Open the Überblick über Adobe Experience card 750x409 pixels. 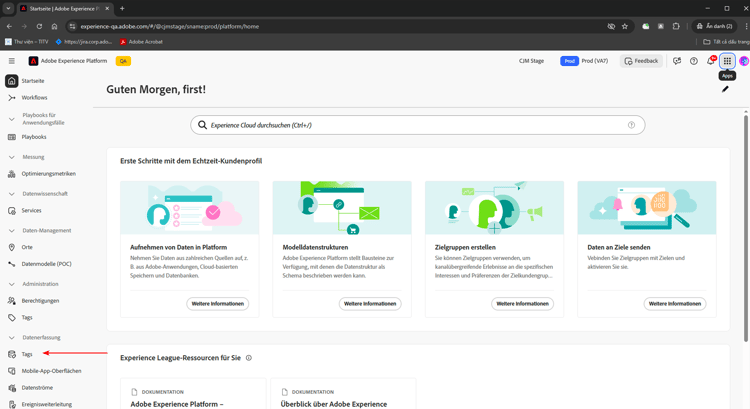pyautogui.click(x=343, y=394)
